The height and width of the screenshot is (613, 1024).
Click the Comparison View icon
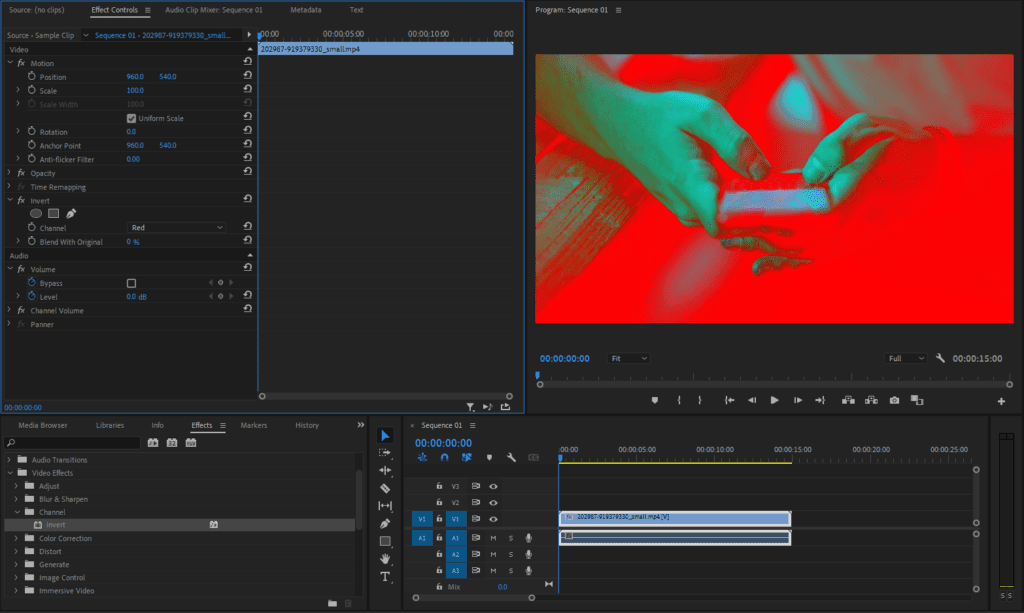[x=918, y=400]
